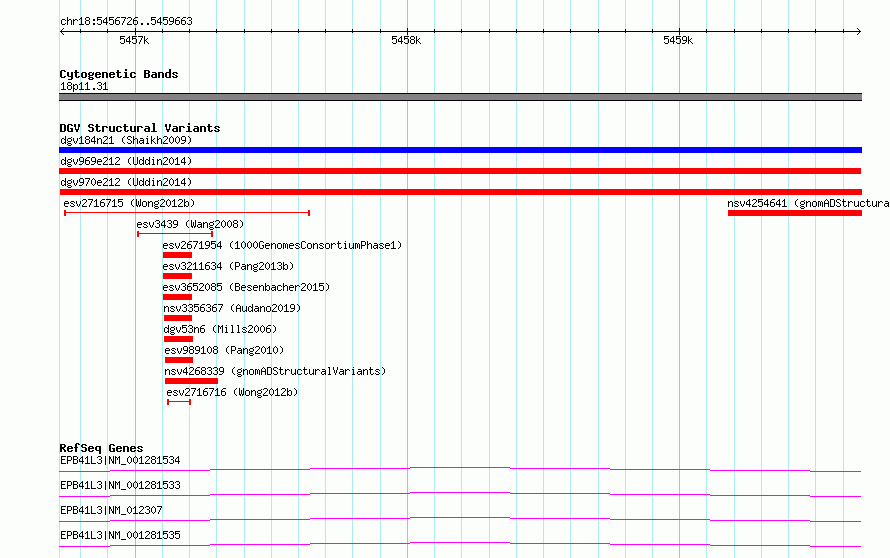Click the esv3439 thin range line

[x=175, y=234]
